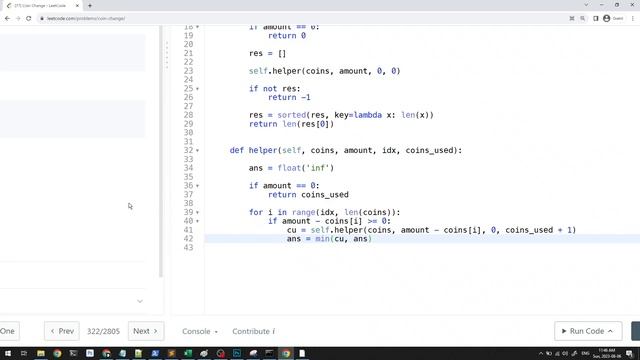Click the Contribute link
The width and height of the screenshot is (640, 360).
pos(253,331)
